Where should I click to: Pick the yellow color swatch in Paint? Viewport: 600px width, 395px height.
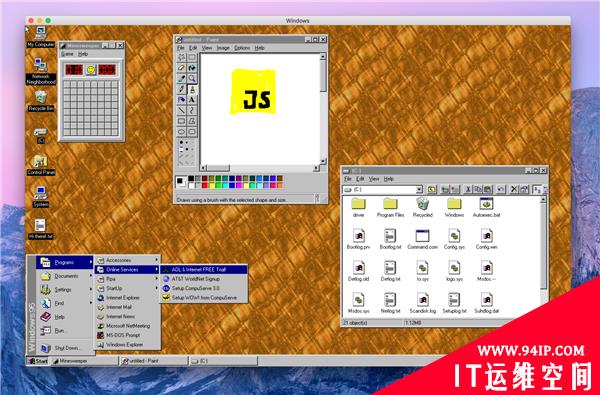212,186
